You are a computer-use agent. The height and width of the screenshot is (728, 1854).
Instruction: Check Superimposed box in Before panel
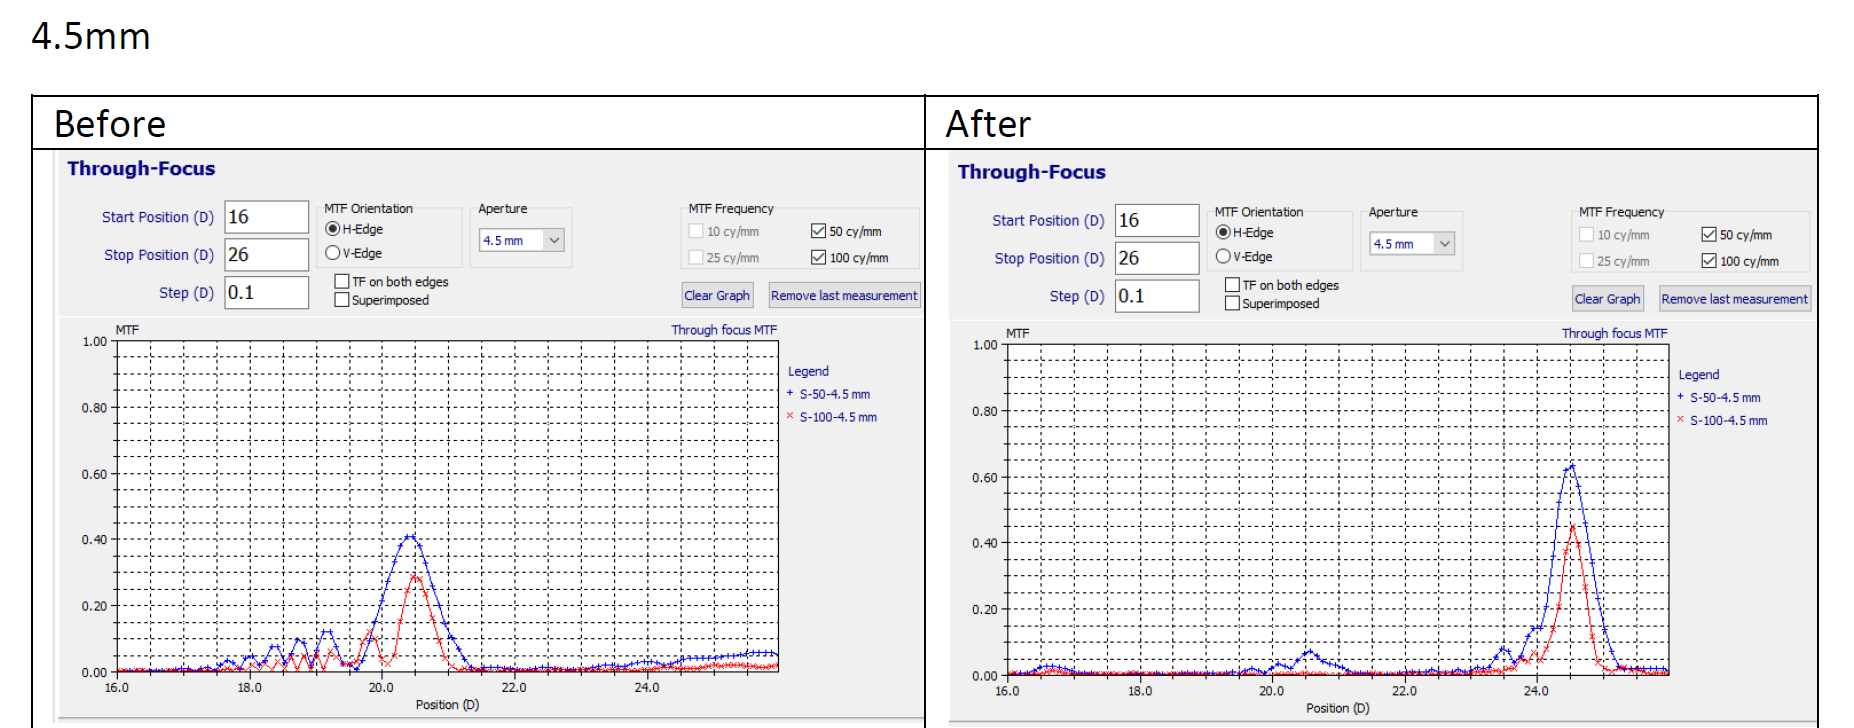(342, 300)
